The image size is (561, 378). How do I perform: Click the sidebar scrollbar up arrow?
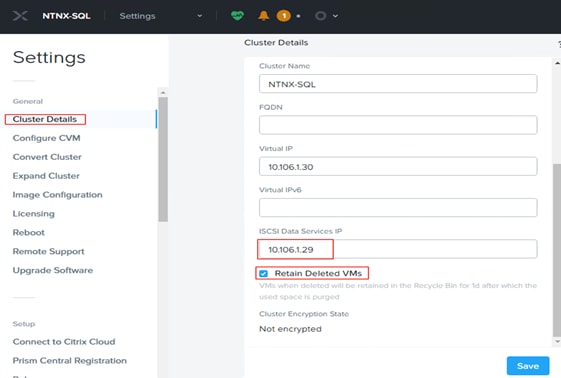click(163, 93)
